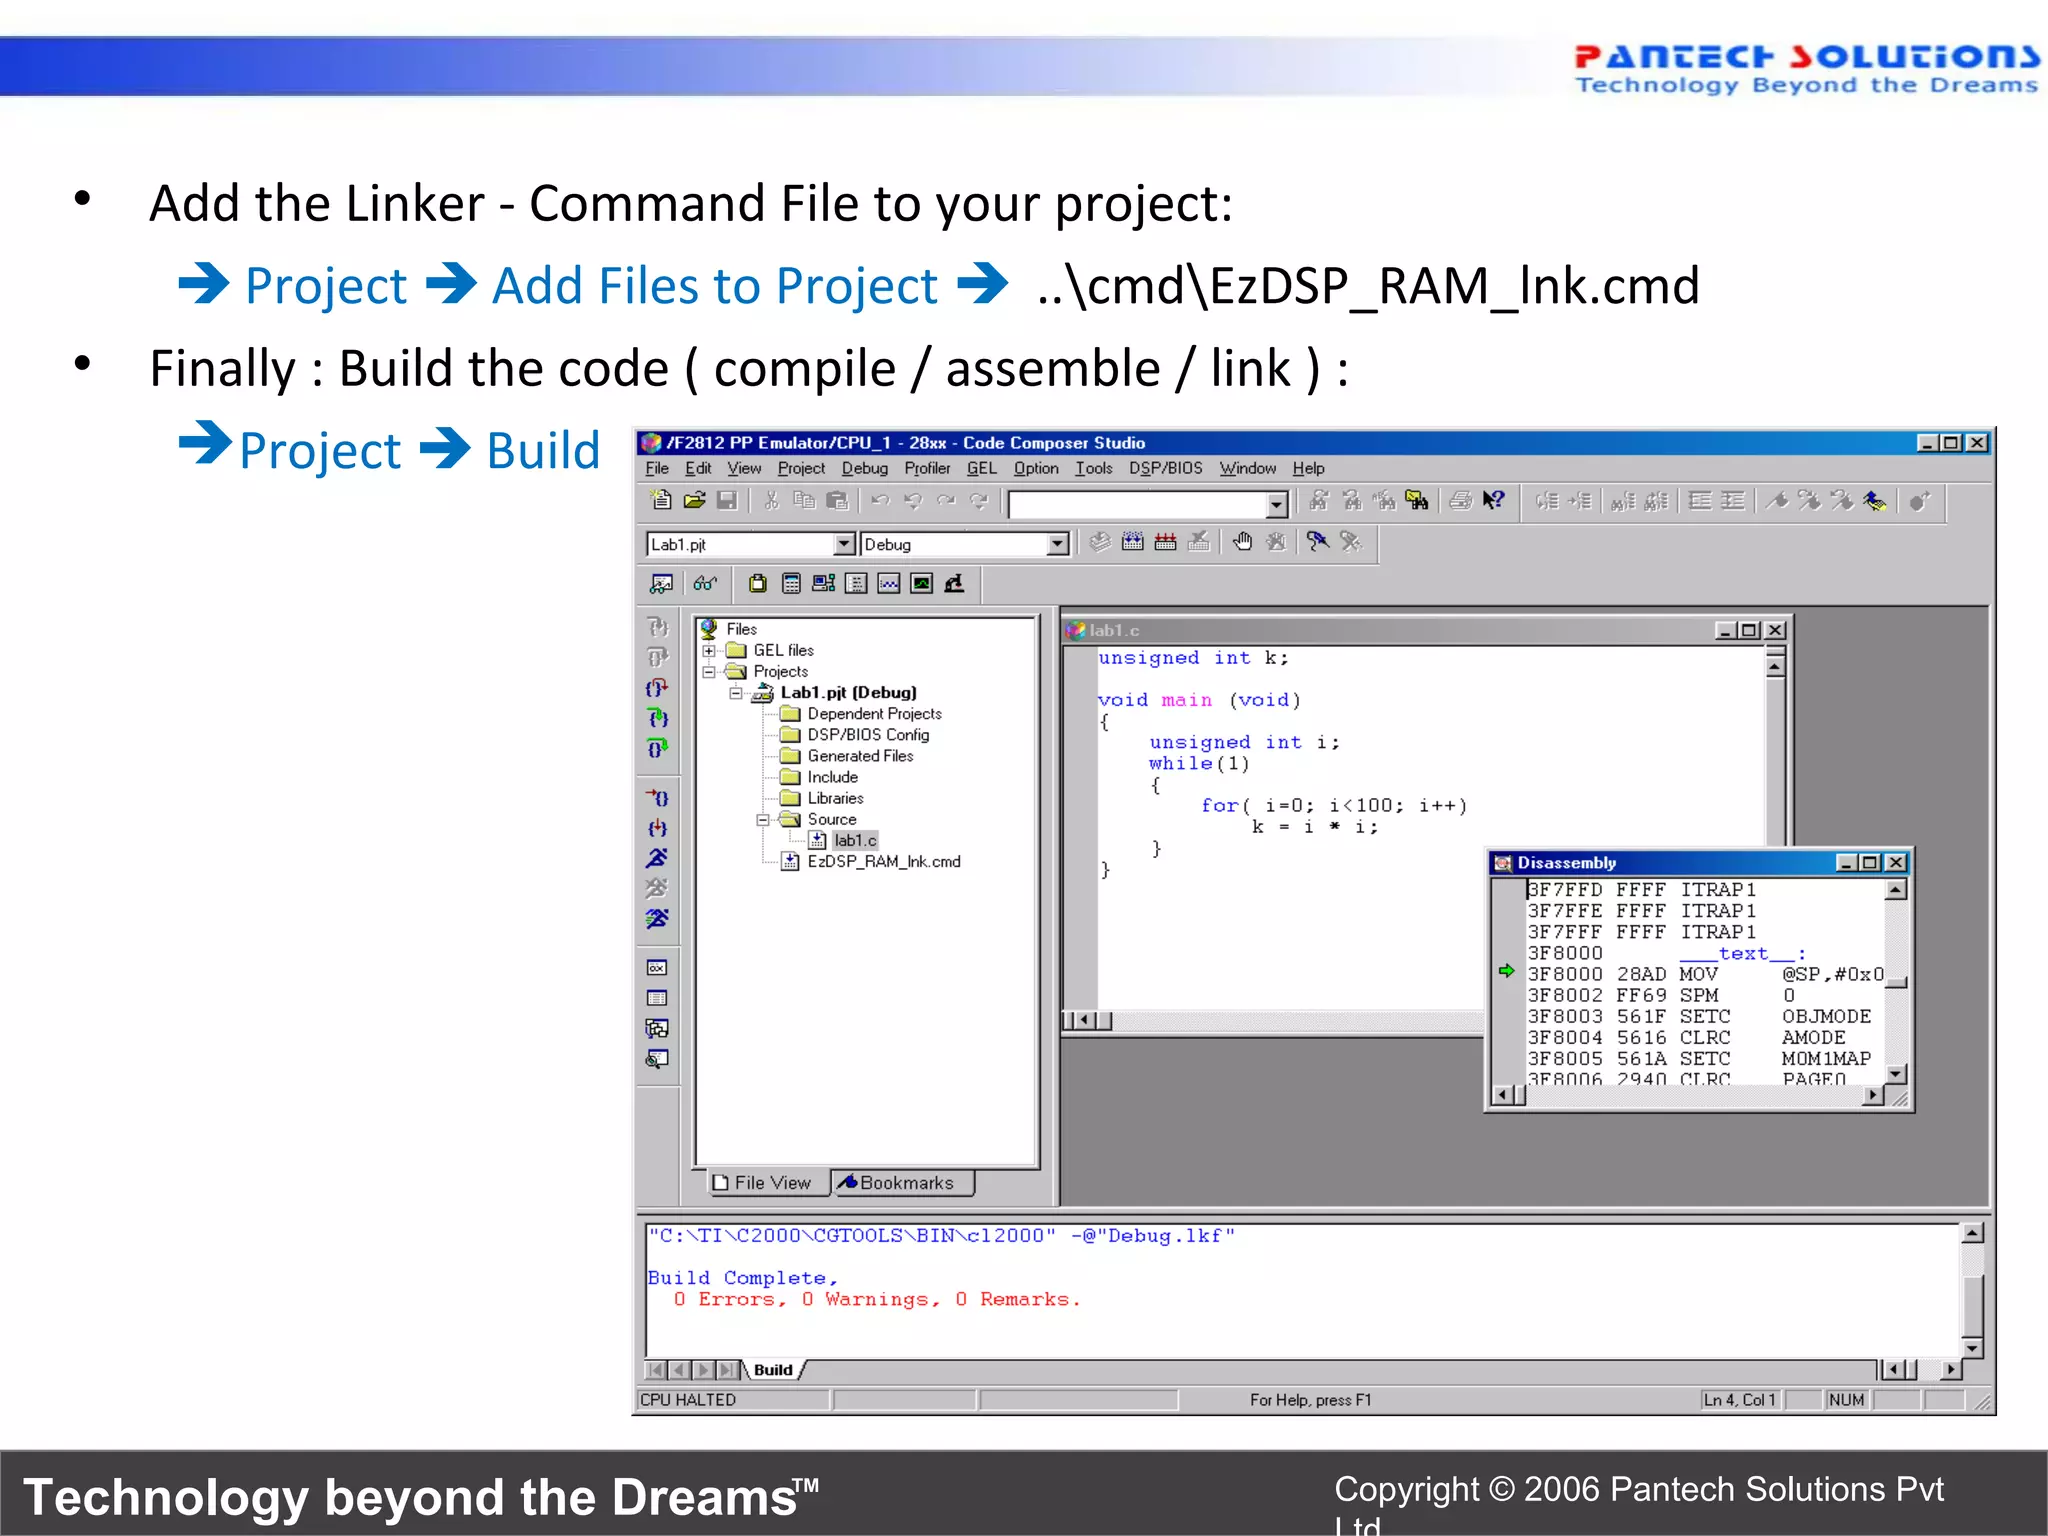Viewport: 2048px width, 1536px height.
Task: Click the New file toolbar icon
Action: point(661,500)
